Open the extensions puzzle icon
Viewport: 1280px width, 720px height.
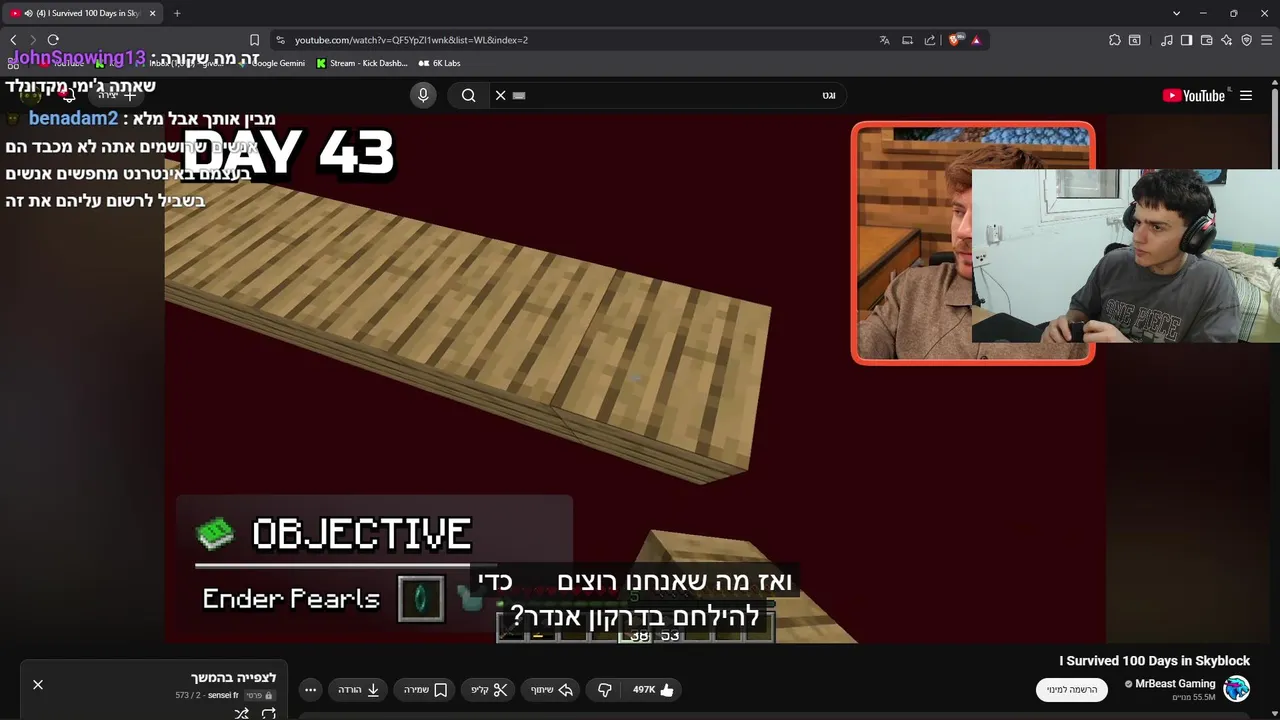point(1115,40)
